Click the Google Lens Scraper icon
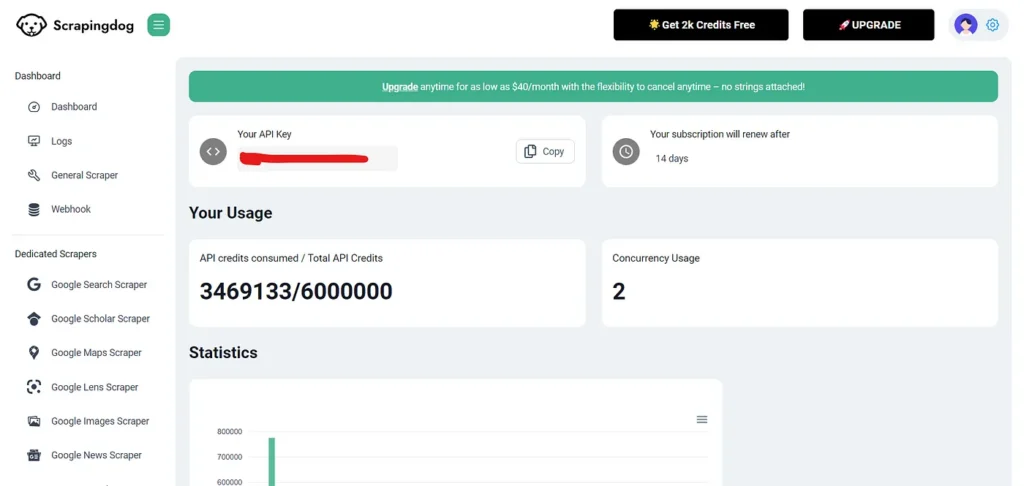 (x=34, y=387)
